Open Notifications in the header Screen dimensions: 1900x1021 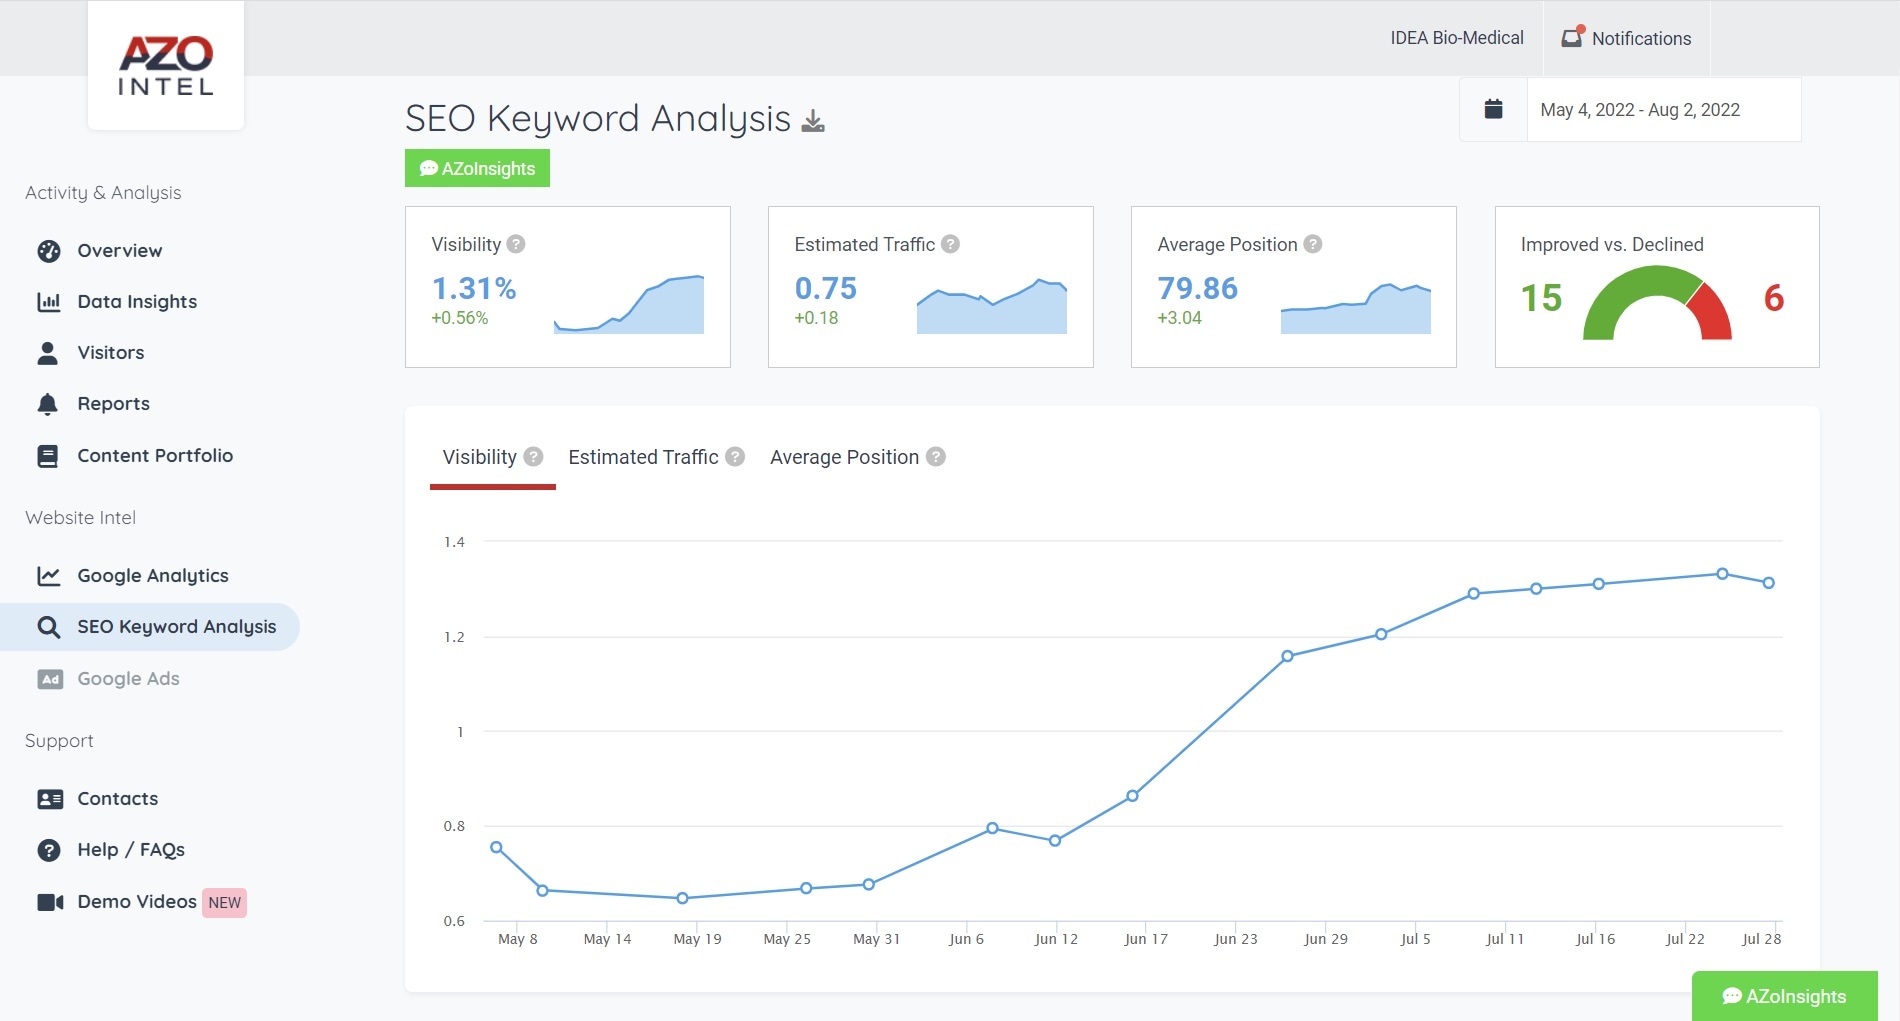[x=1627, y=38]
